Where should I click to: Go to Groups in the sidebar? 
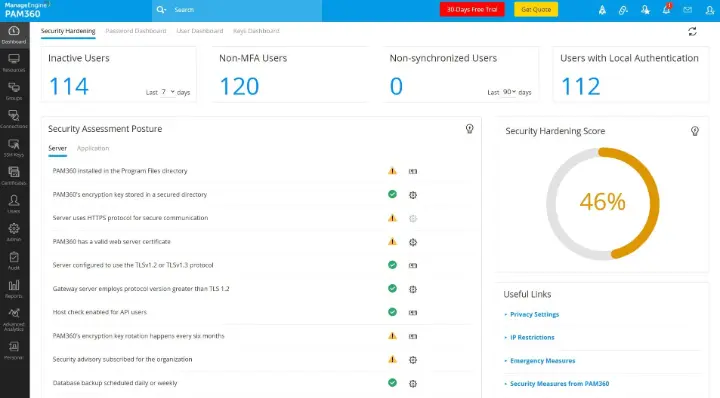(x=14, y=91)
